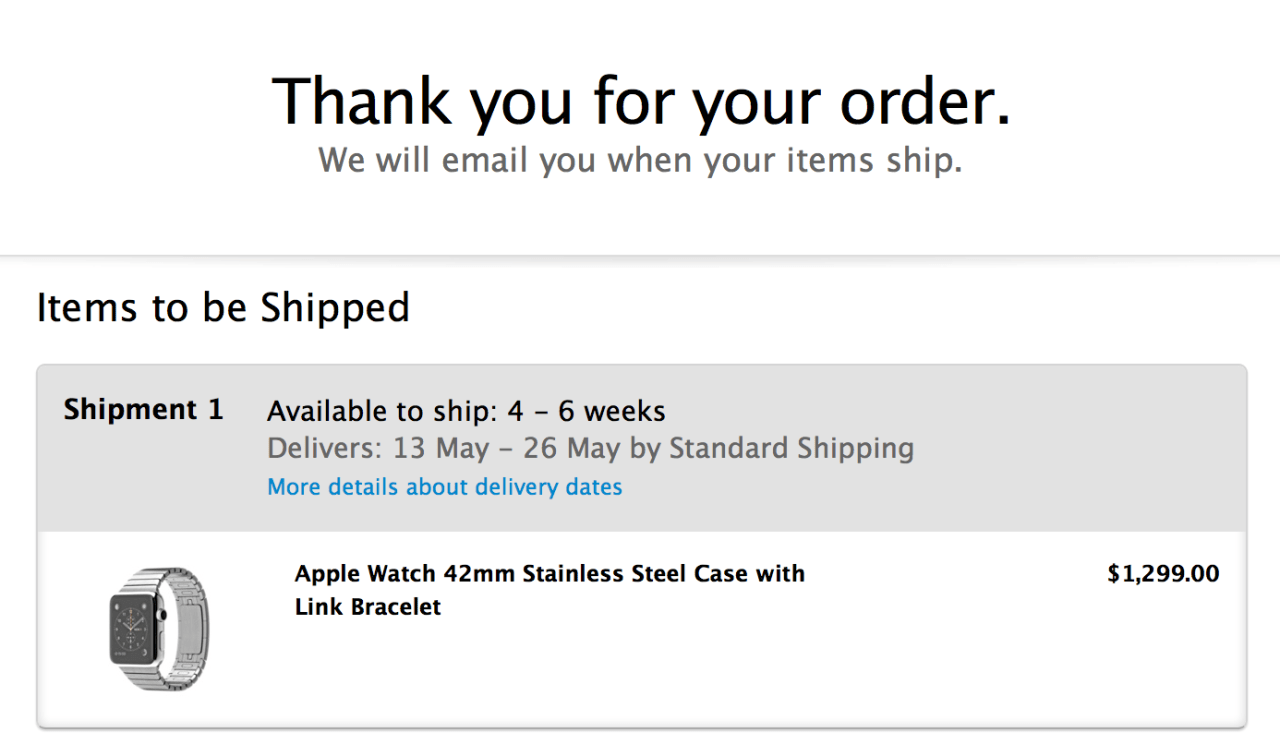Image resolution: width=1280 pixels, height=744 pixels.
Task: Click the word "order" in the main heading
Action: [x=923, y=101]
